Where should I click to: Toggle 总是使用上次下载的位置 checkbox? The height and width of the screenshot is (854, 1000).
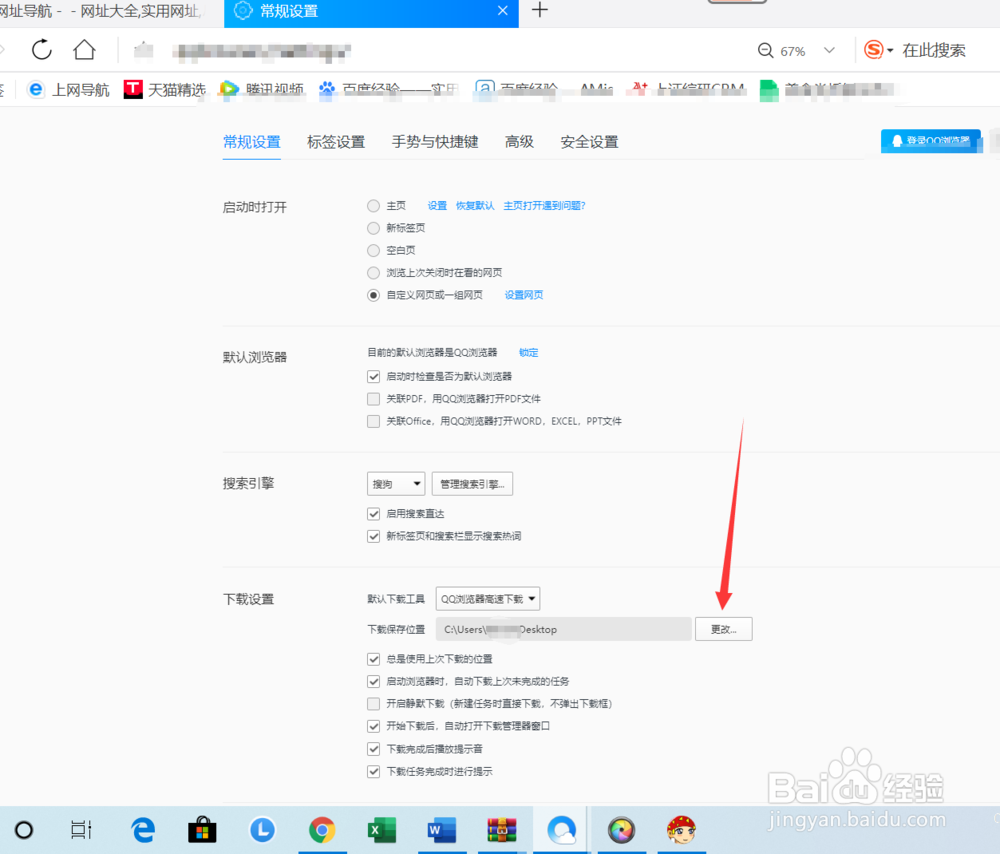point(374,659)
